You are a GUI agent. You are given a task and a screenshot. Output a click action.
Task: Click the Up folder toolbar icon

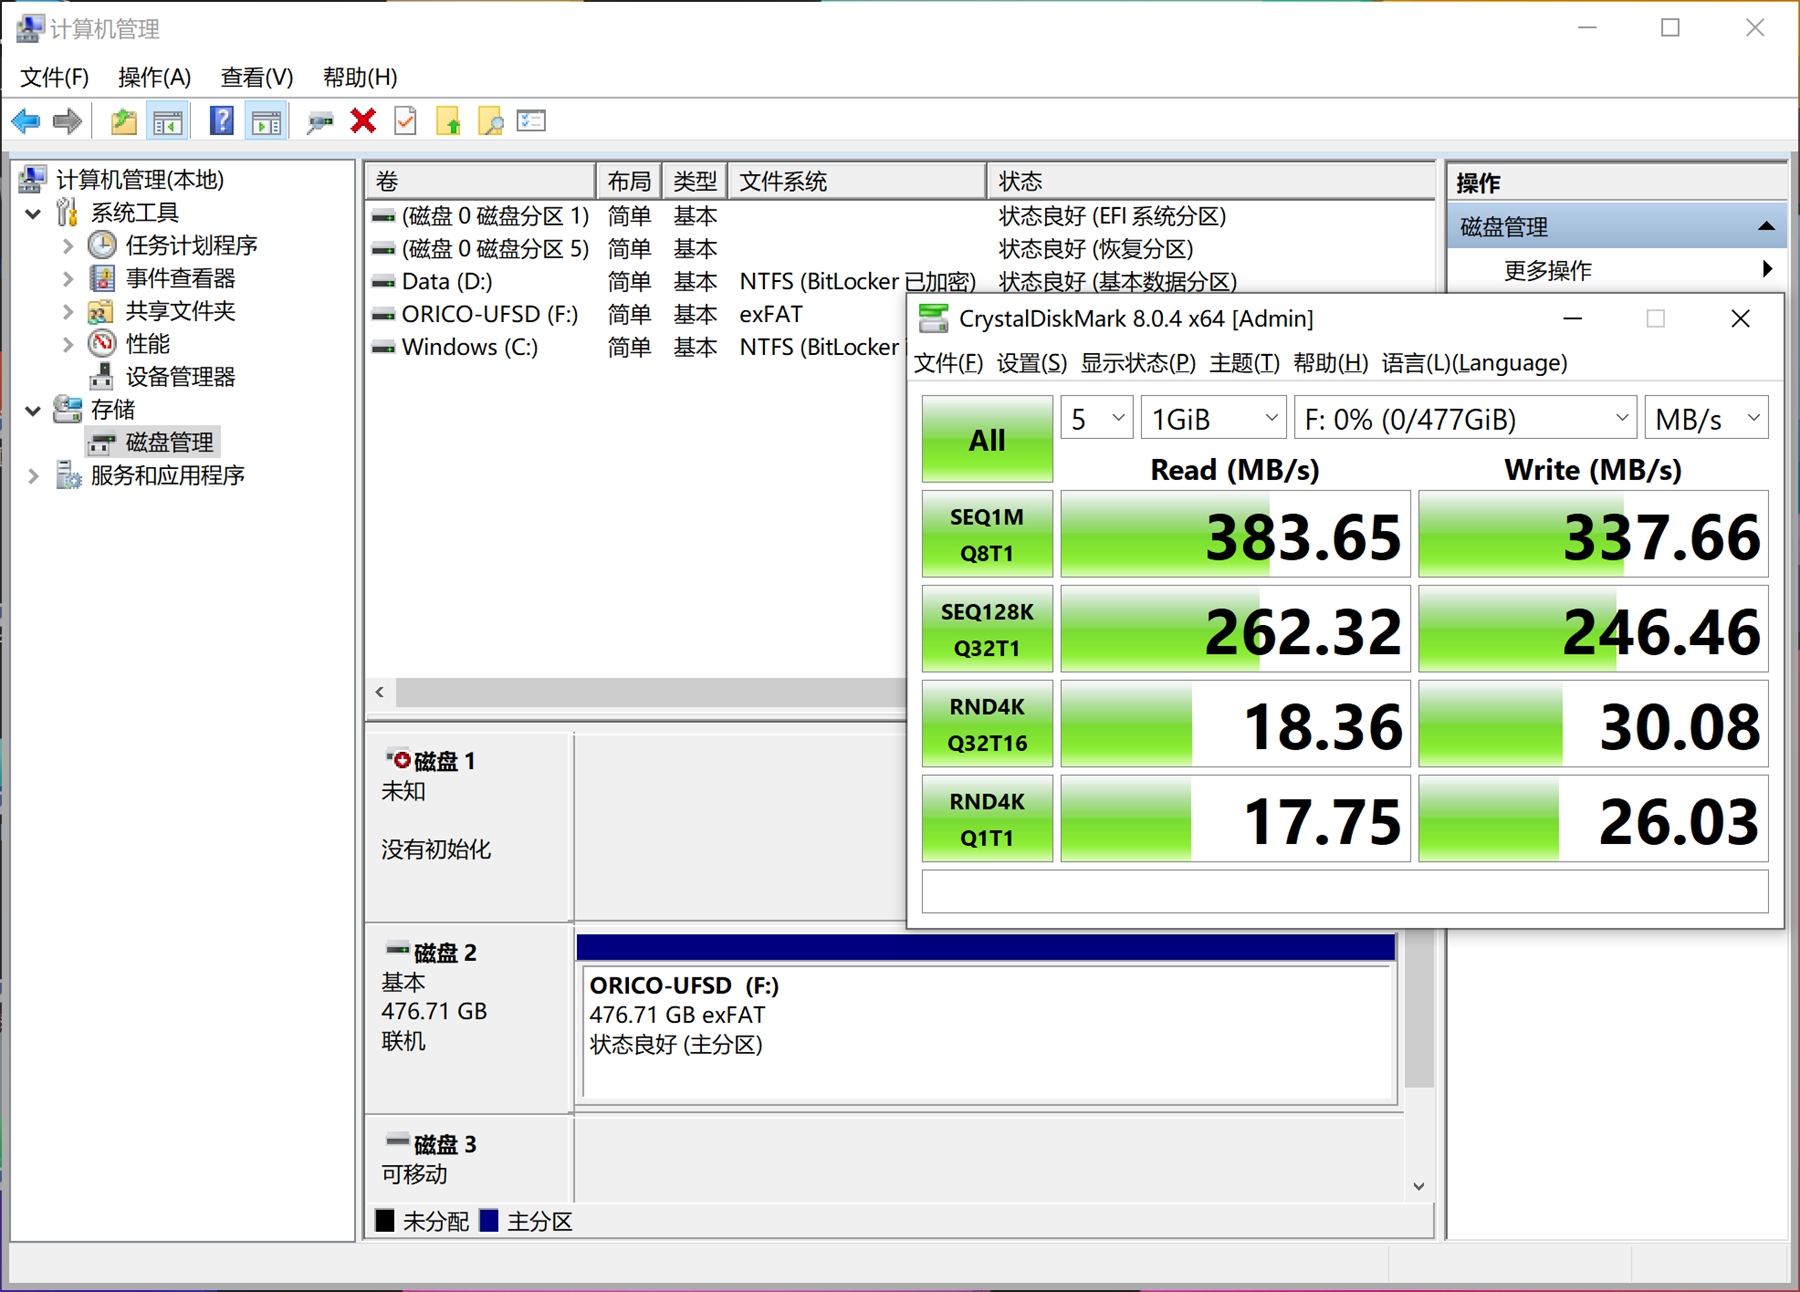click(x=124, y=122)
